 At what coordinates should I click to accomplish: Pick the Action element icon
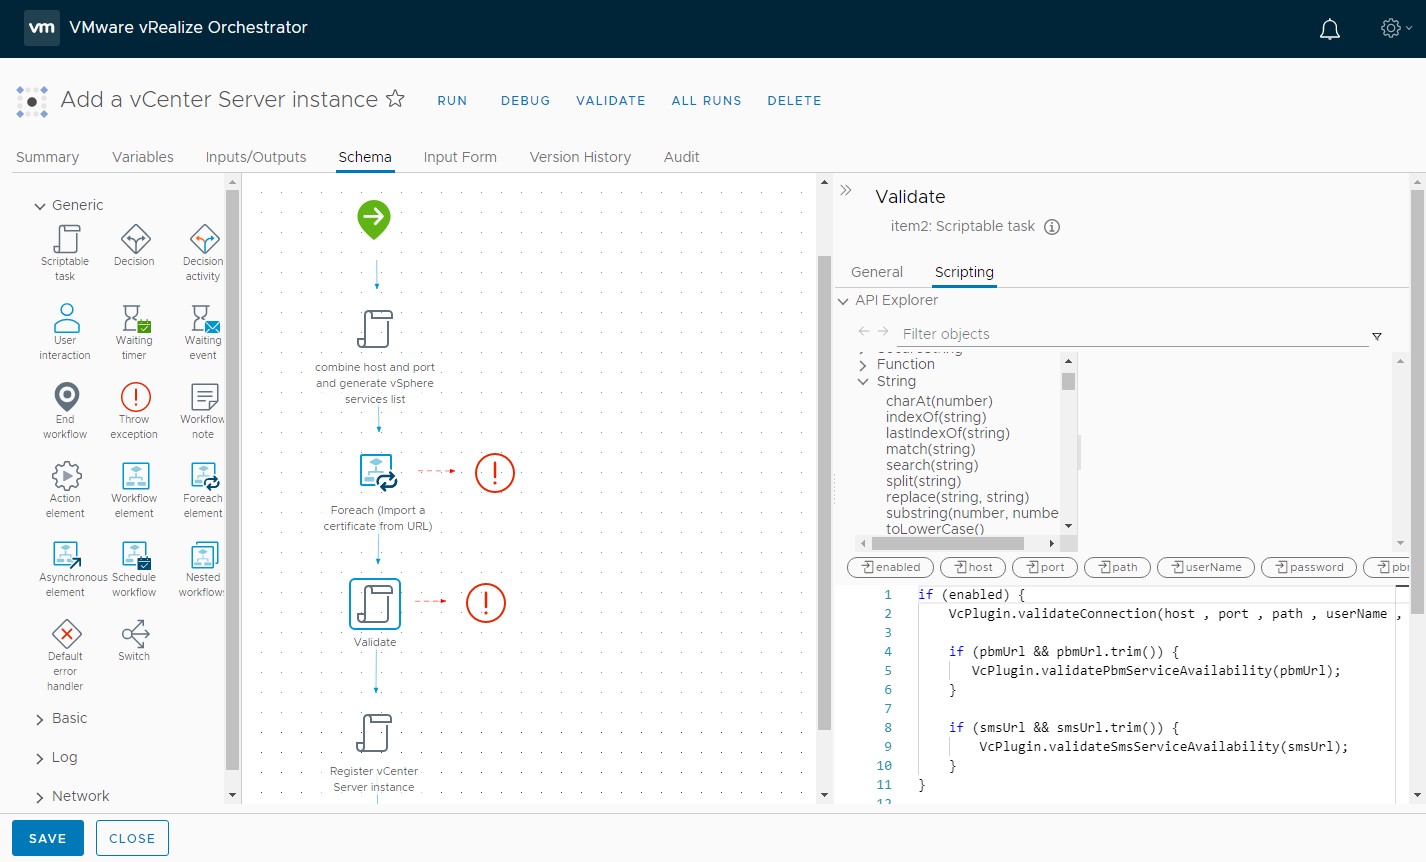[66, 477]
